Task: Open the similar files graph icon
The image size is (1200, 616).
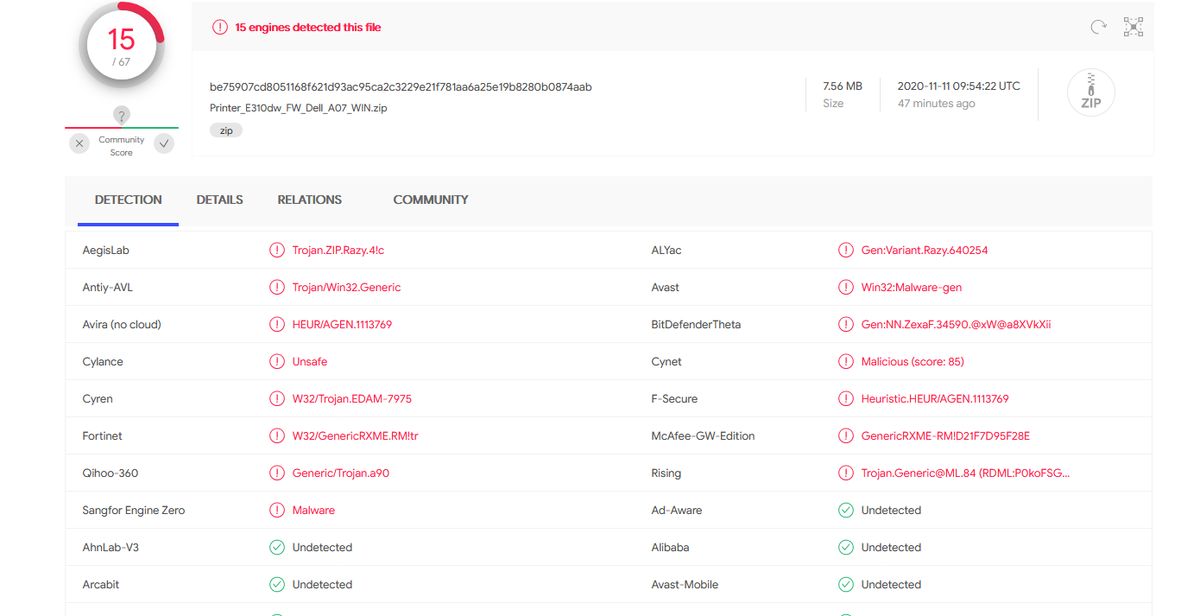Action: tap(1133, 27)
